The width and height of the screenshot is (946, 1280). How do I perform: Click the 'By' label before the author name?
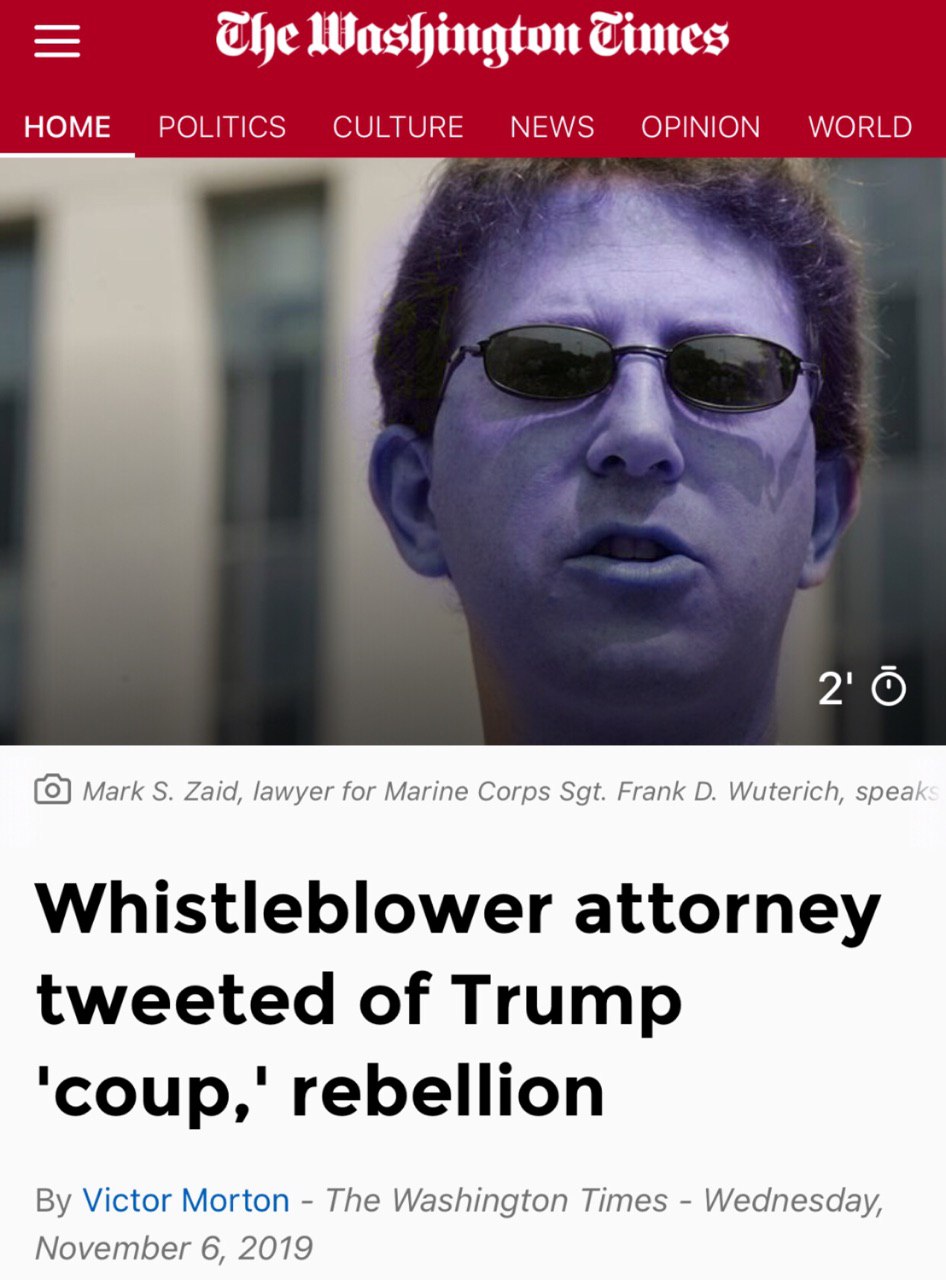[x=53, y=1201]
